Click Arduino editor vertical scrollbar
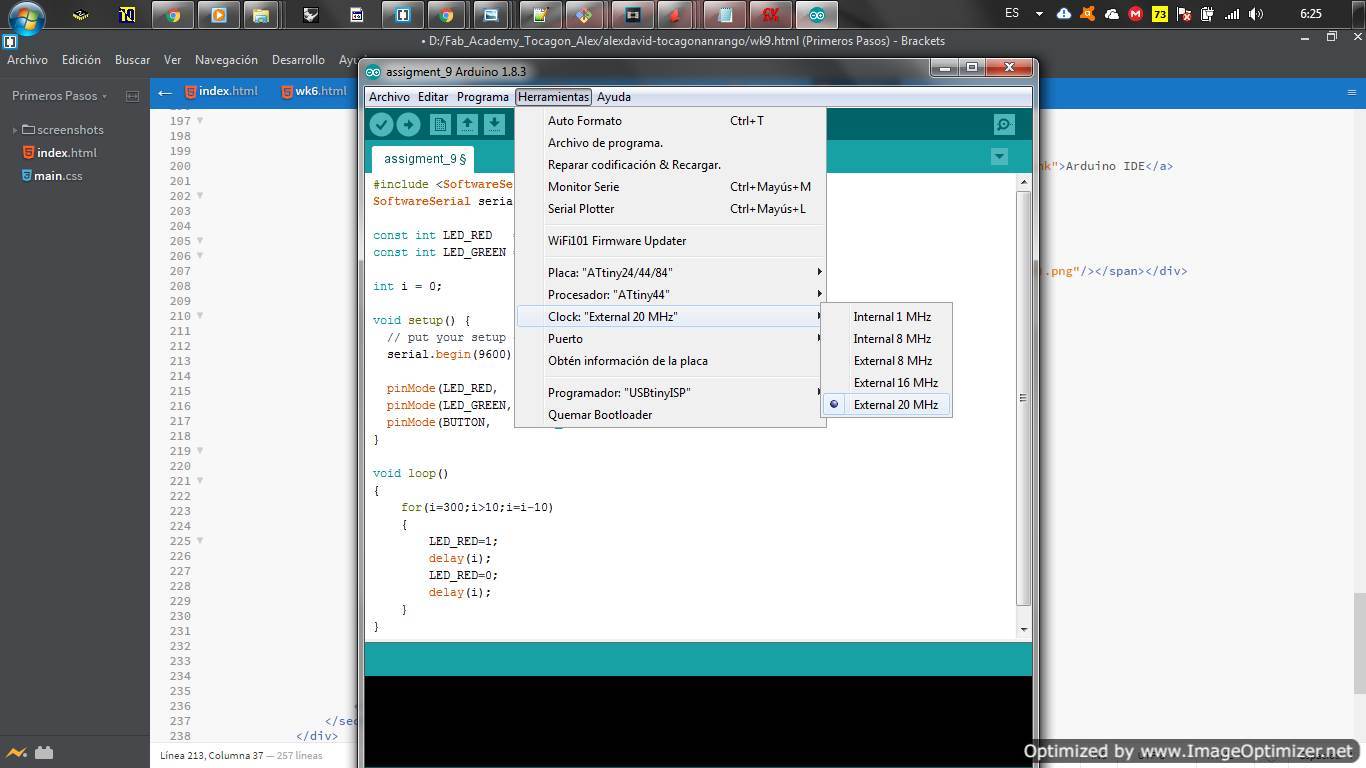 (1023, 398)
